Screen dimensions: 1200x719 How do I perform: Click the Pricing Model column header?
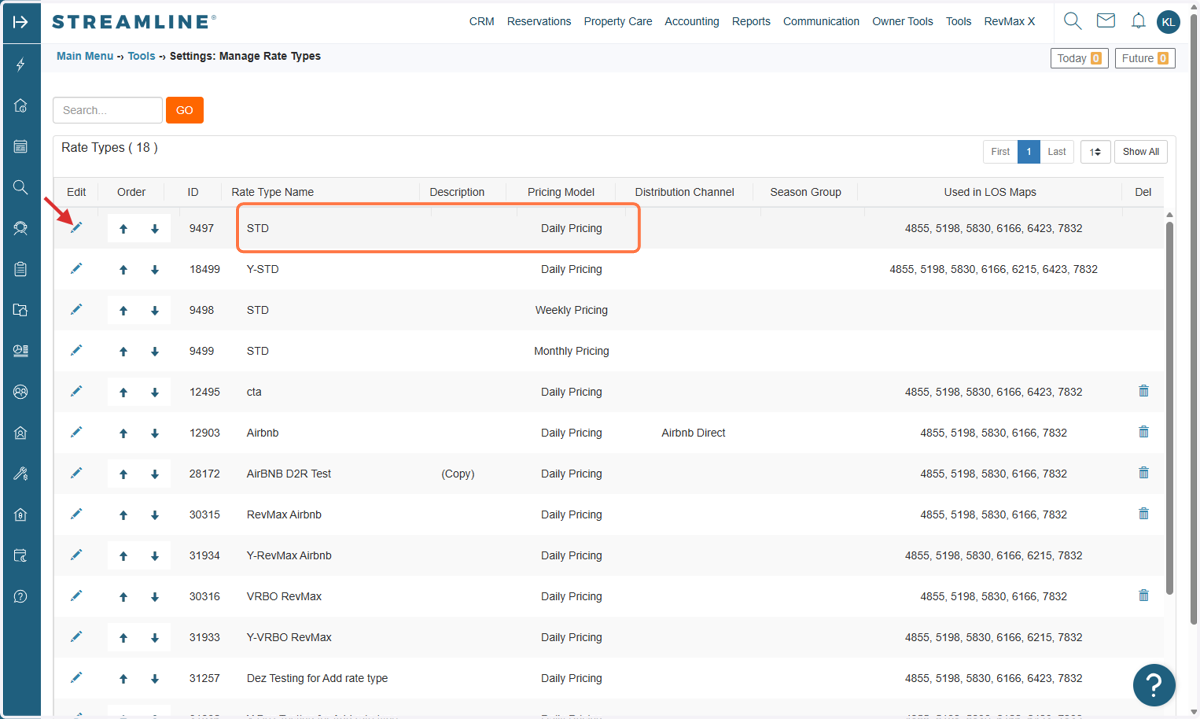(x=561, y=192)
